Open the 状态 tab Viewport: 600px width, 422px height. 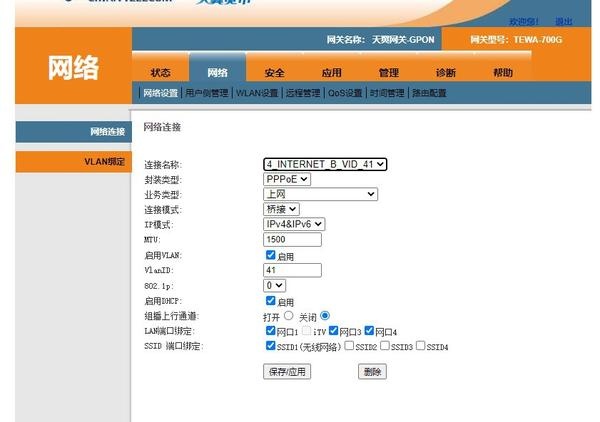point(160,72)
